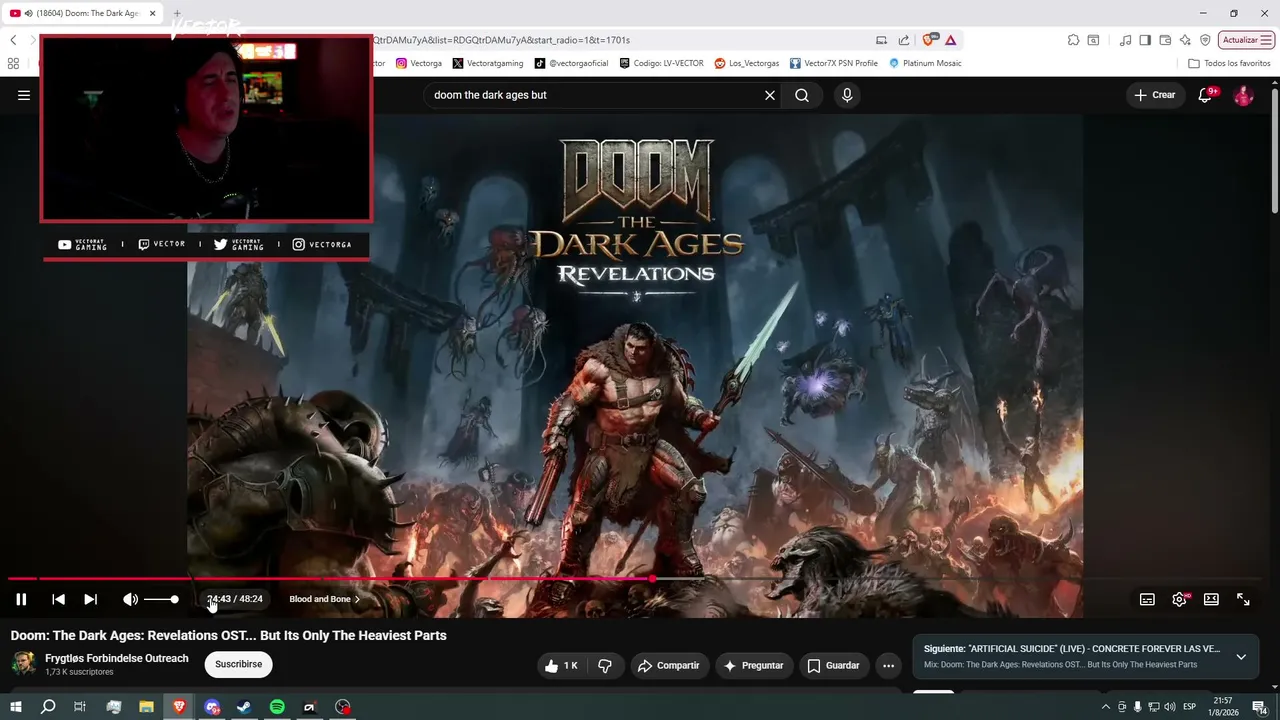
Task: Toggle subtitles on the video player
Action: pyautogui.click(x=1147, y=599)
